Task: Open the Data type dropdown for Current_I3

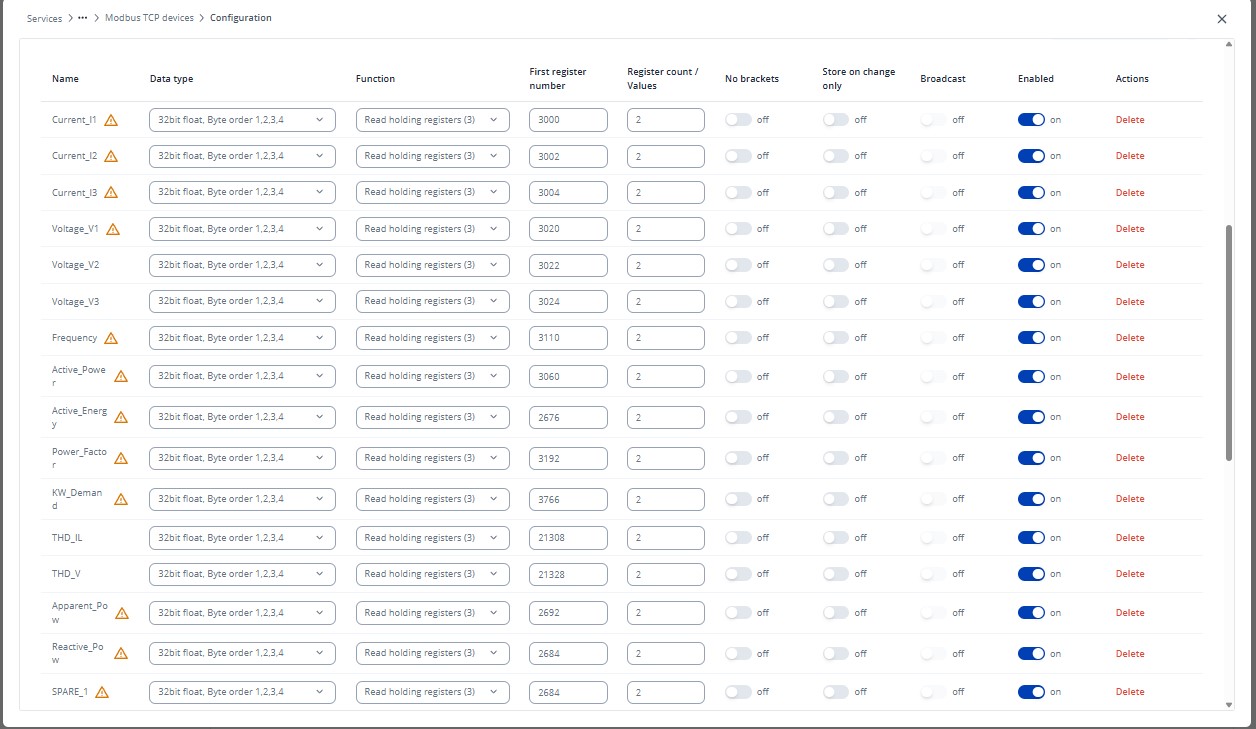Action: 242,192
